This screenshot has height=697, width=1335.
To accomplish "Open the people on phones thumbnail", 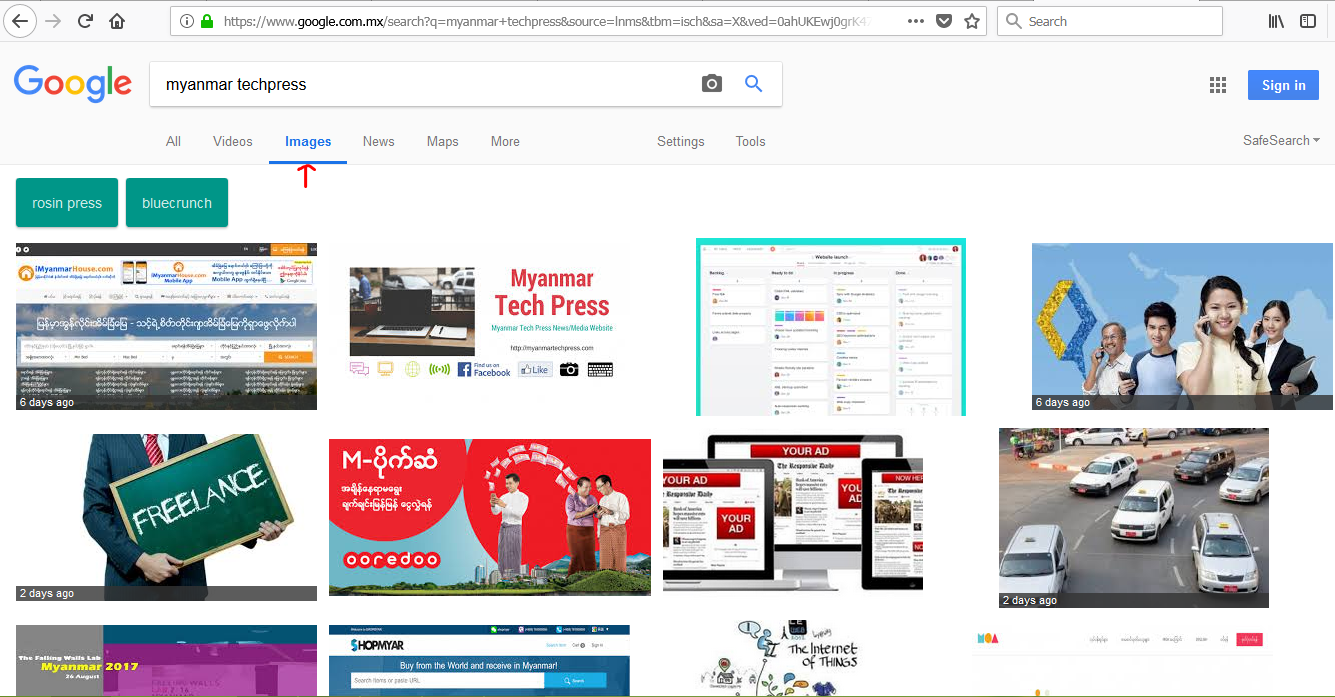I will click(x=1182, y=326).
